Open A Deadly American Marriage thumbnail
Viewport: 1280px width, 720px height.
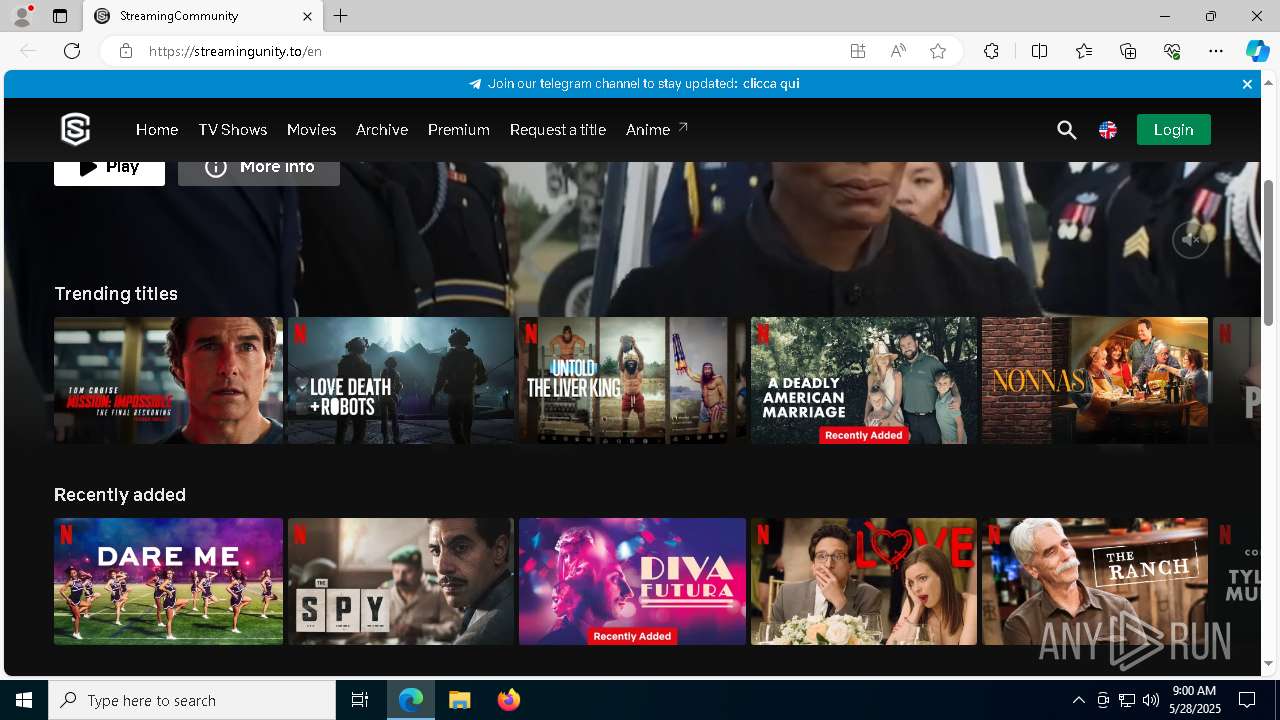pos(864,380)
